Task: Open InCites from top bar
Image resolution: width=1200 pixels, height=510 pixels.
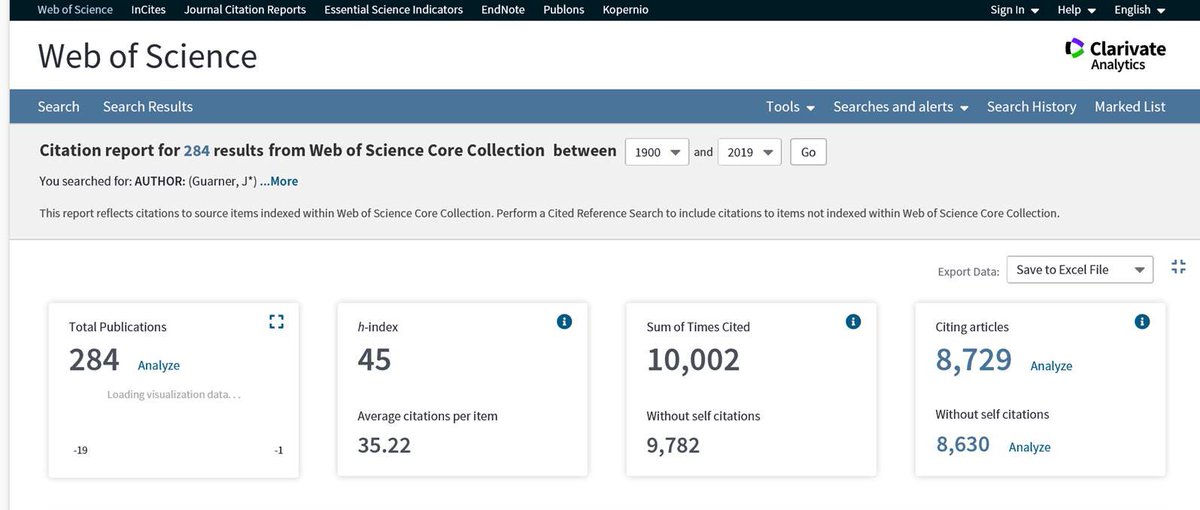Action: tap(149, 10)
